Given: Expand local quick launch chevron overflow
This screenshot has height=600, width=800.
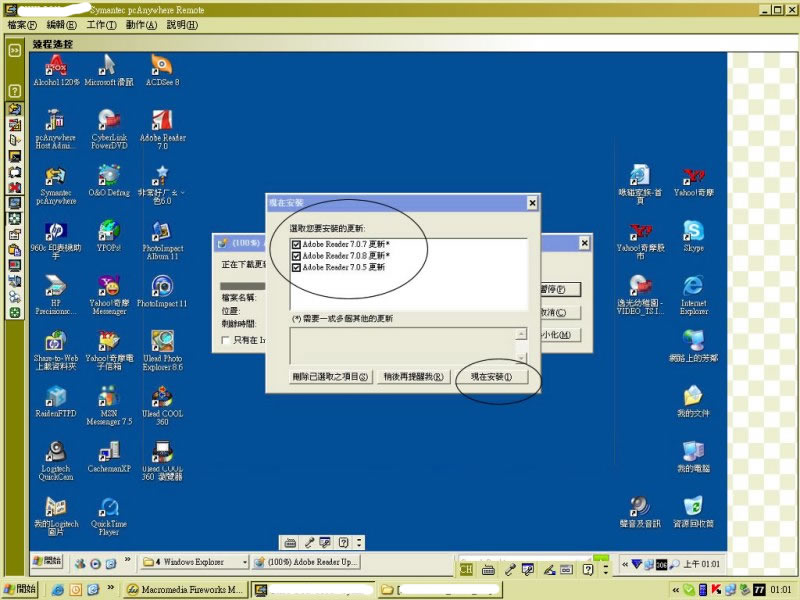Looking at the screenshot, I should point(110,587).
